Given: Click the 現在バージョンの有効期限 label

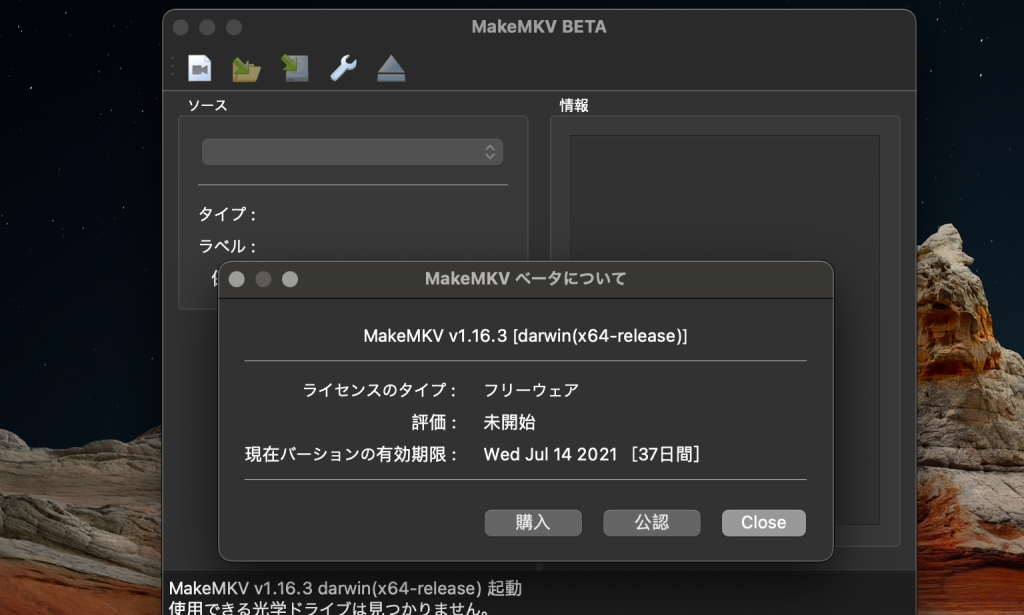Looking at the screenshot, I should click(x=351, y=454).
